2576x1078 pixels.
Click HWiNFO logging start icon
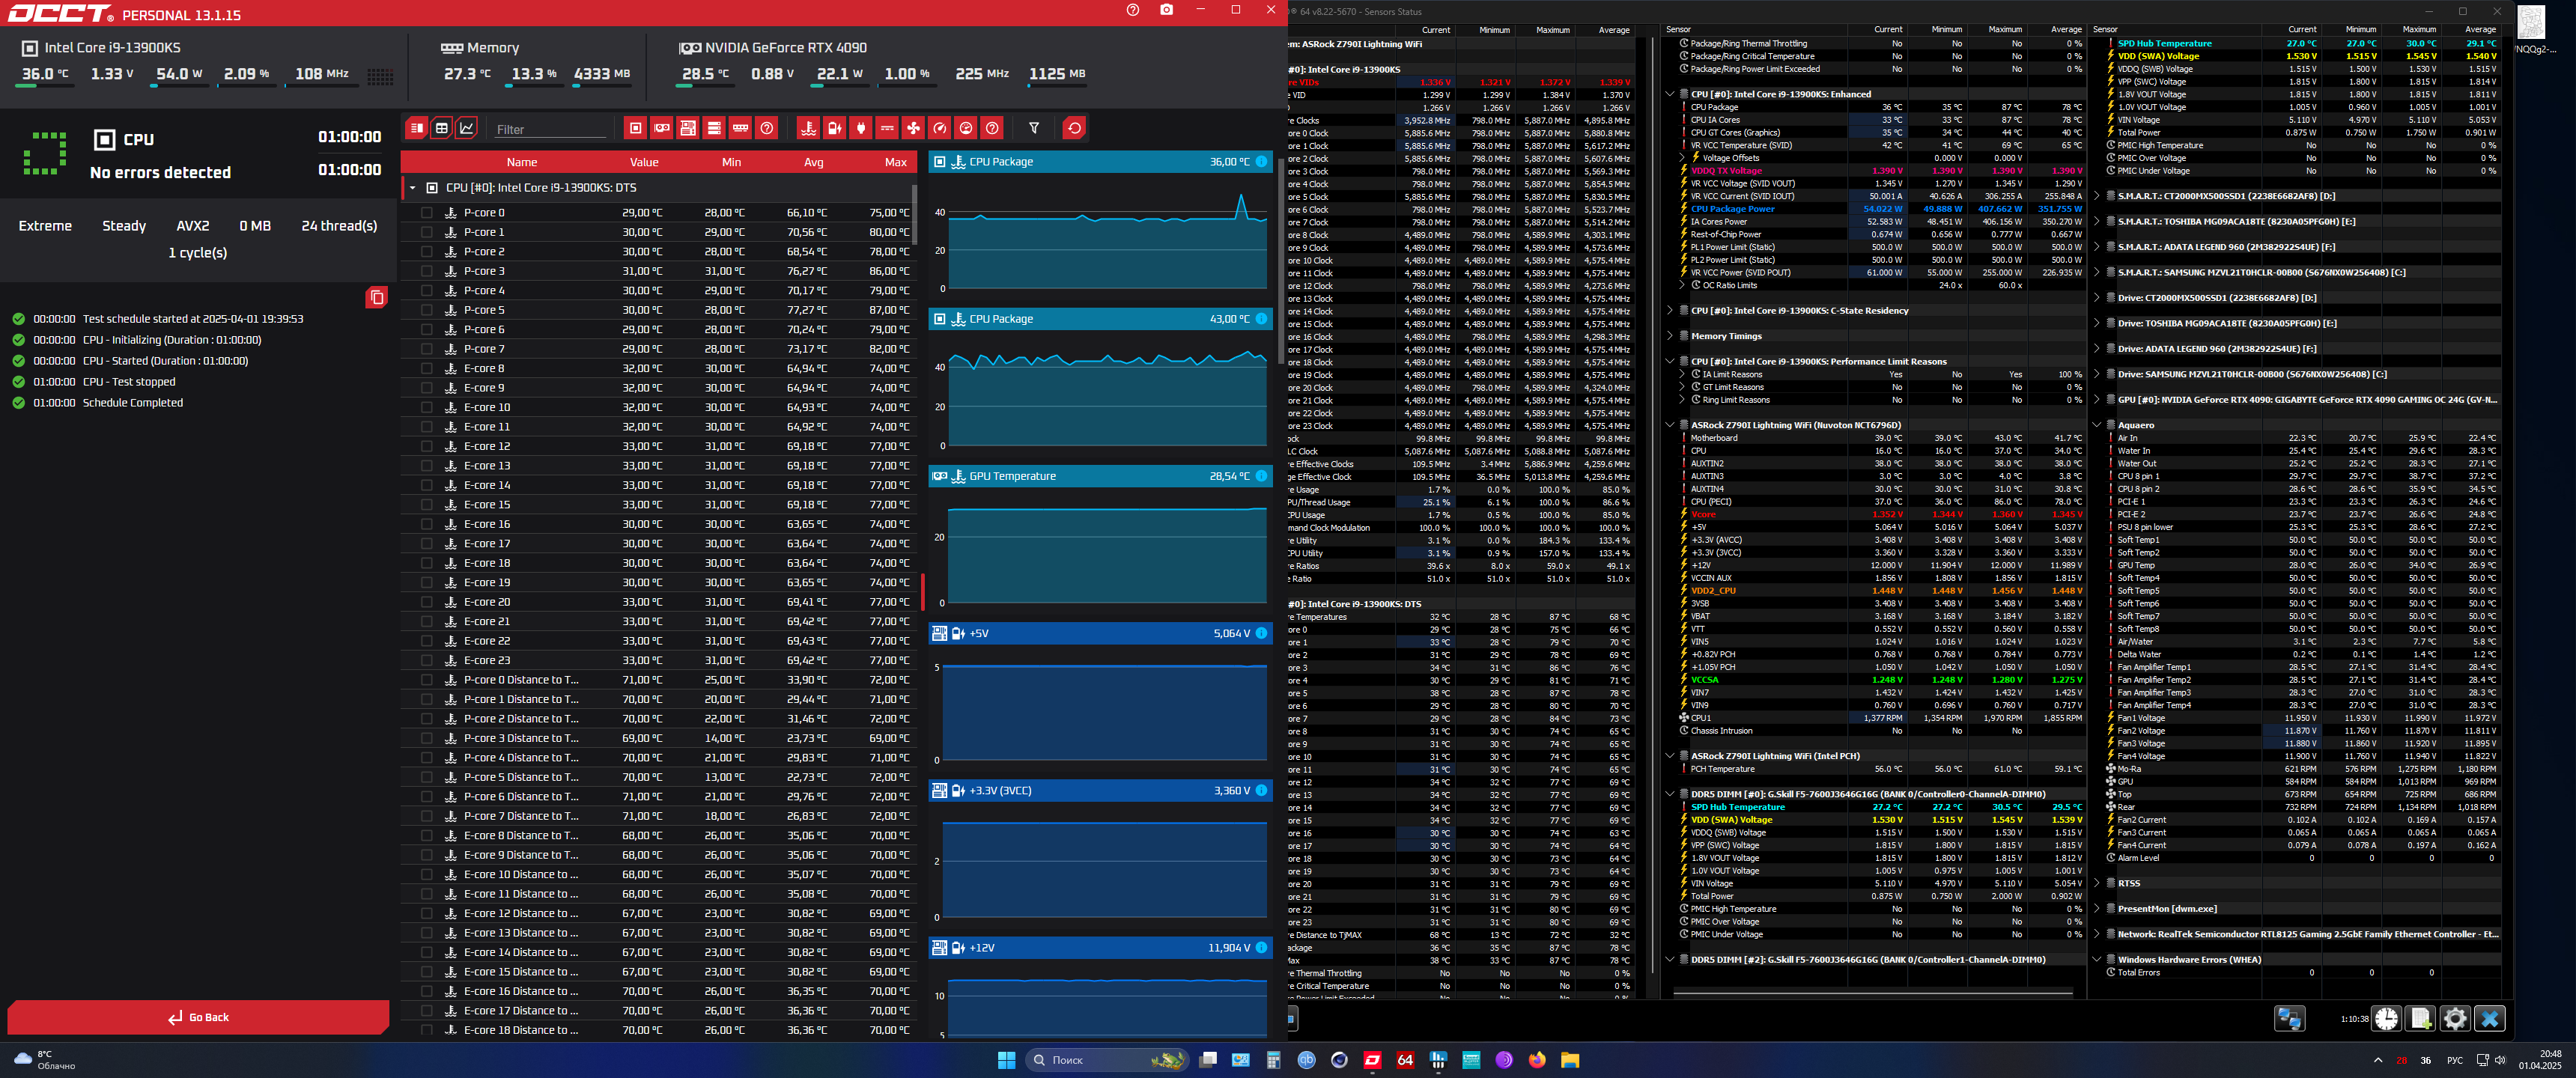coord(2420,1018)
